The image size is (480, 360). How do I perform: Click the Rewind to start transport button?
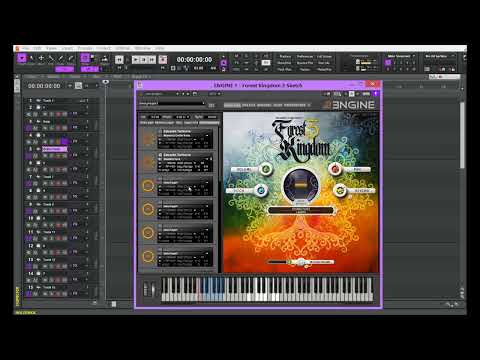119,60
